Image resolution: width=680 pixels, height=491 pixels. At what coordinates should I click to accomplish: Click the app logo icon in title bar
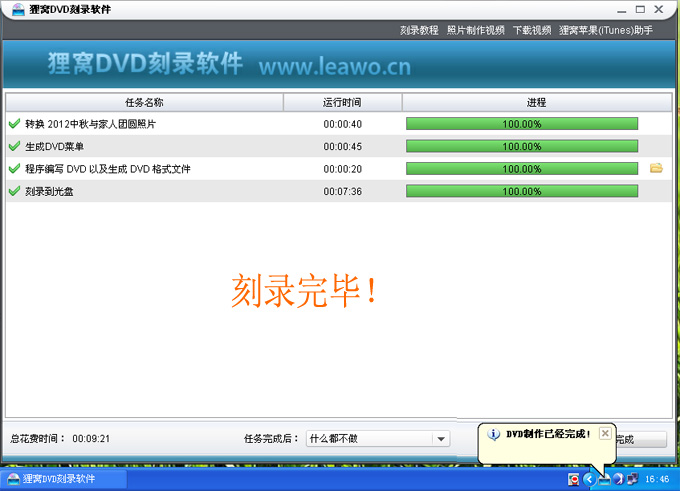pos(18,9)
